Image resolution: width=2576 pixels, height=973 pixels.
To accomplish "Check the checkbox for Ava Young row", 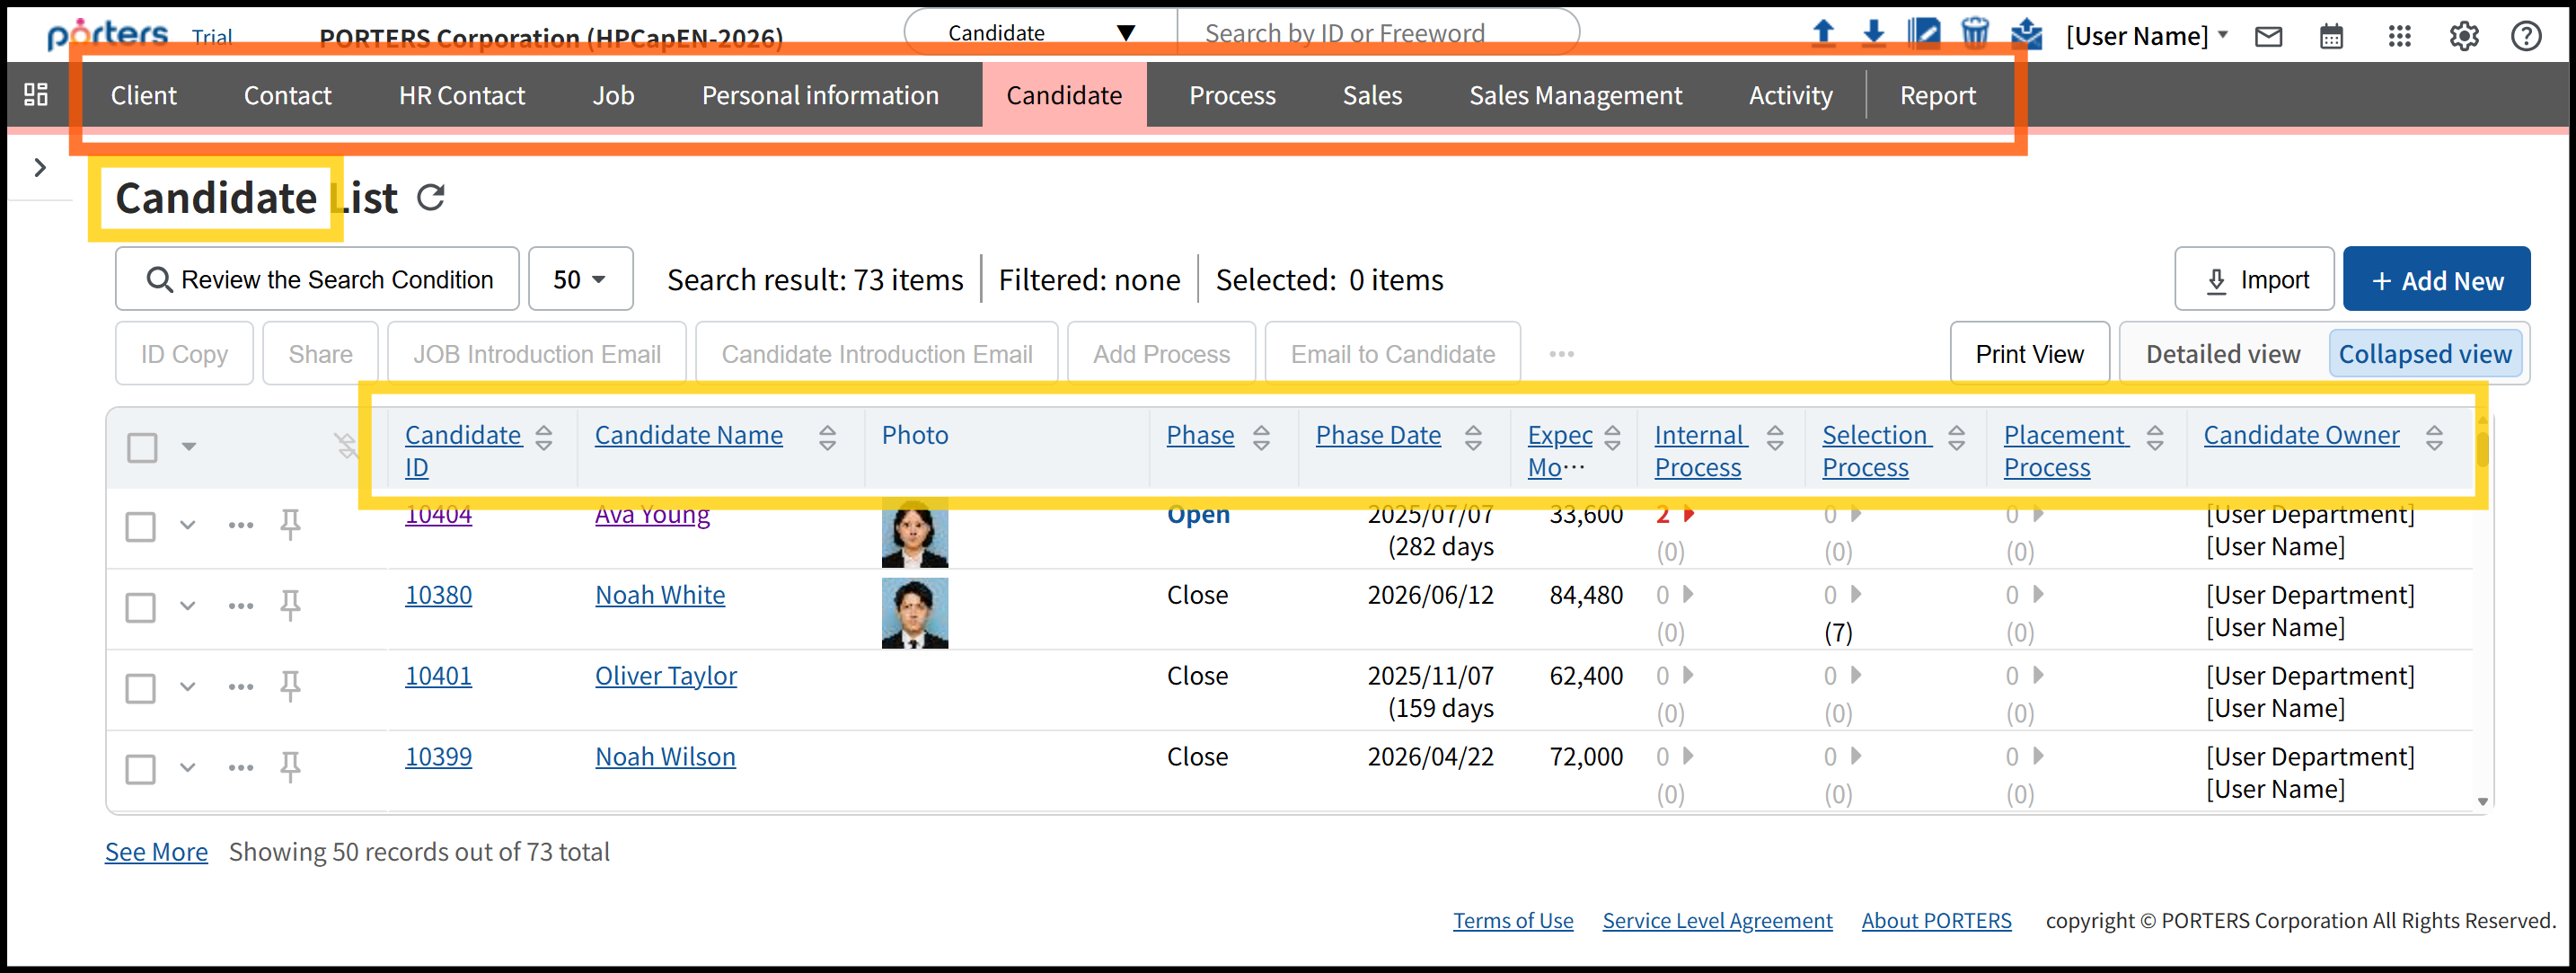I will point(141,526).
